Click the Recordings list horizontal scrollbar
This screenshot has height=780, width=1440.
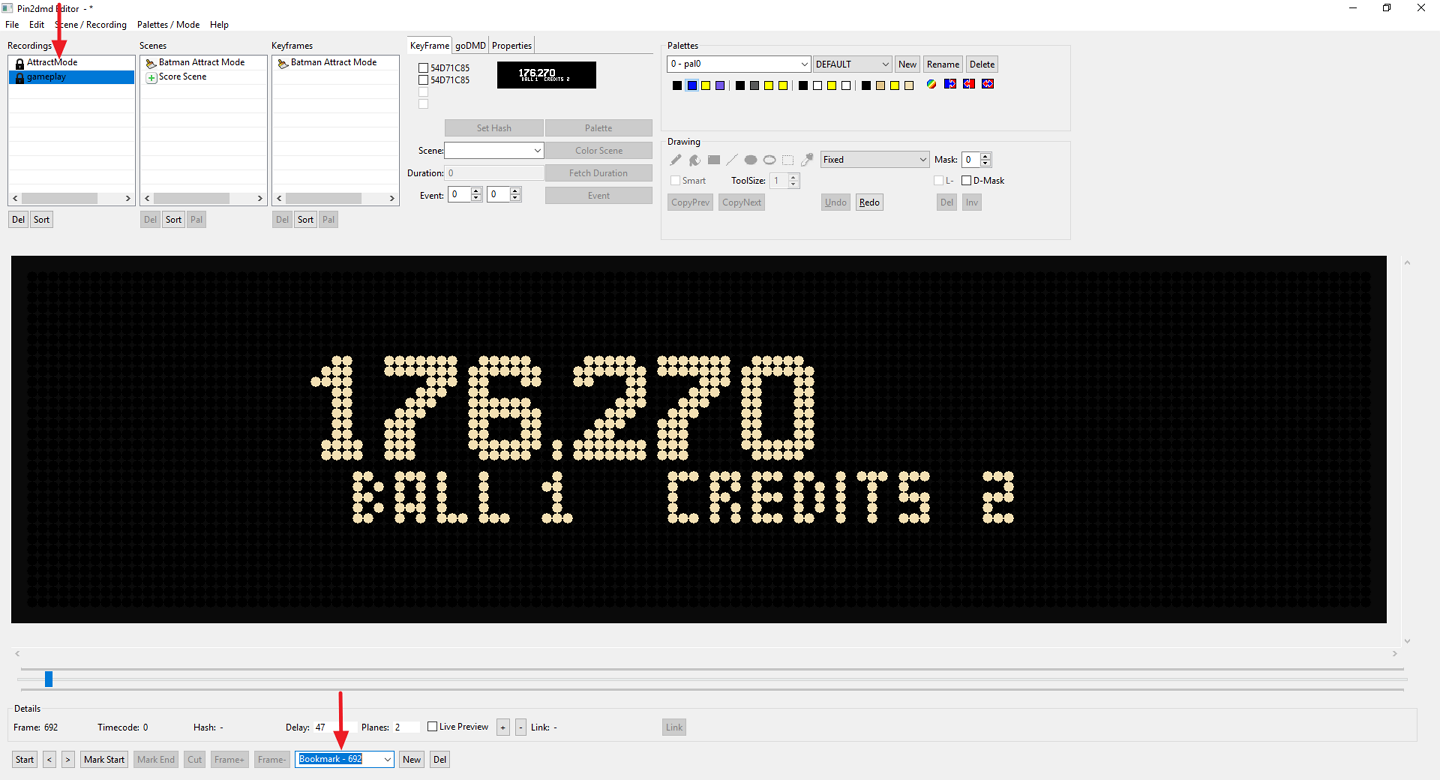pyautogui.click(x=71, y=198)
